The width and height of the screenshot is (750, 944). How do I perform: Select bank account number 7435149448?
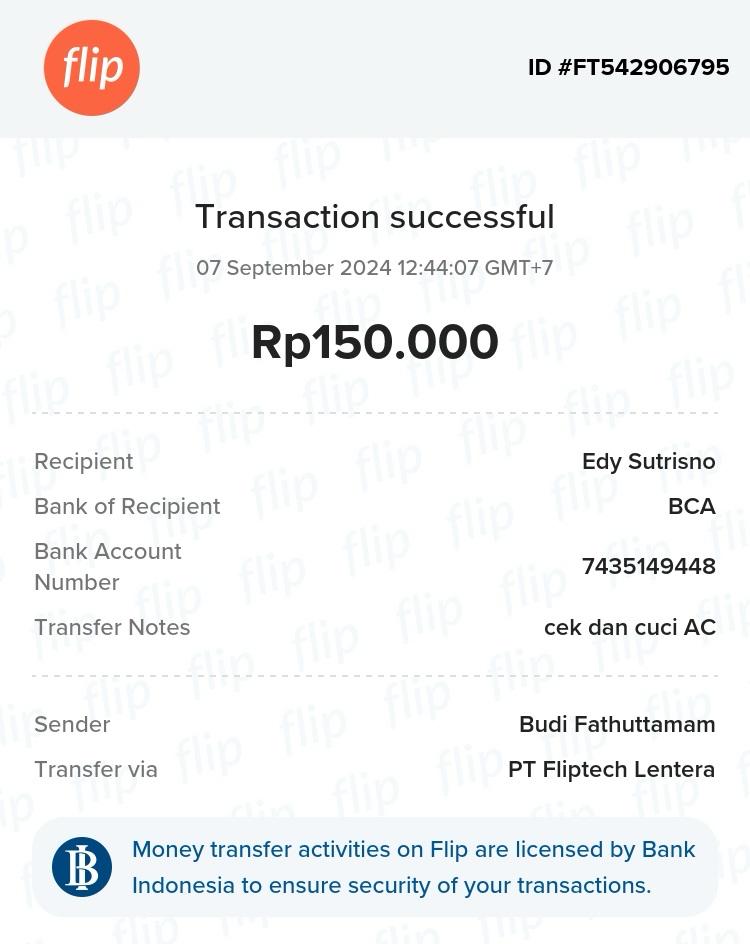coord(648,566)
